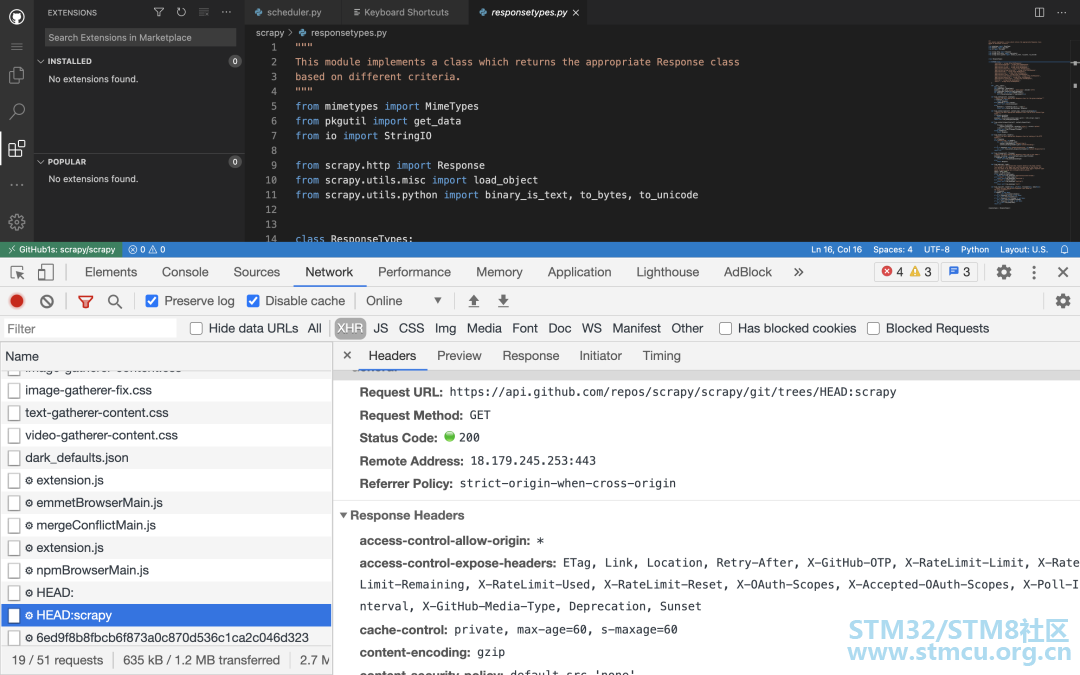
Task: Open Manage gear in activity bar
Action: (x=17, y=222)
